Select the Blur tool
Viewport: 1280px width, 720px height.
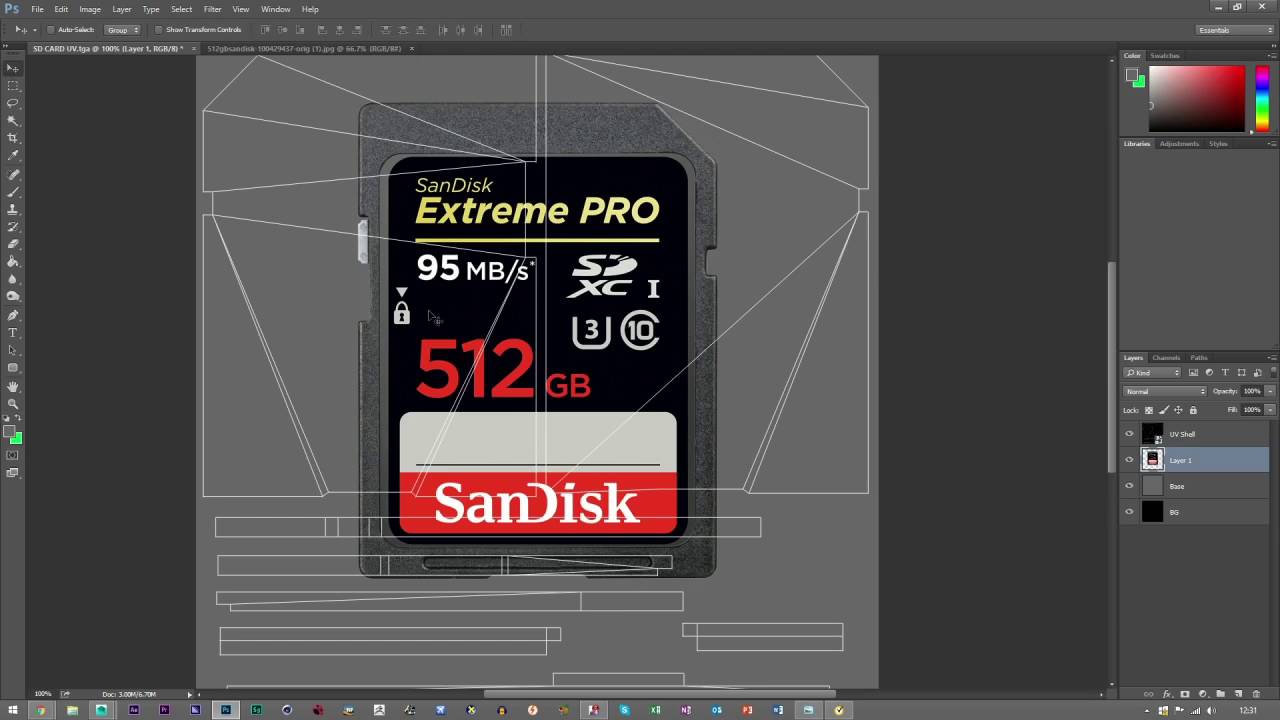[x=13, y=279]
